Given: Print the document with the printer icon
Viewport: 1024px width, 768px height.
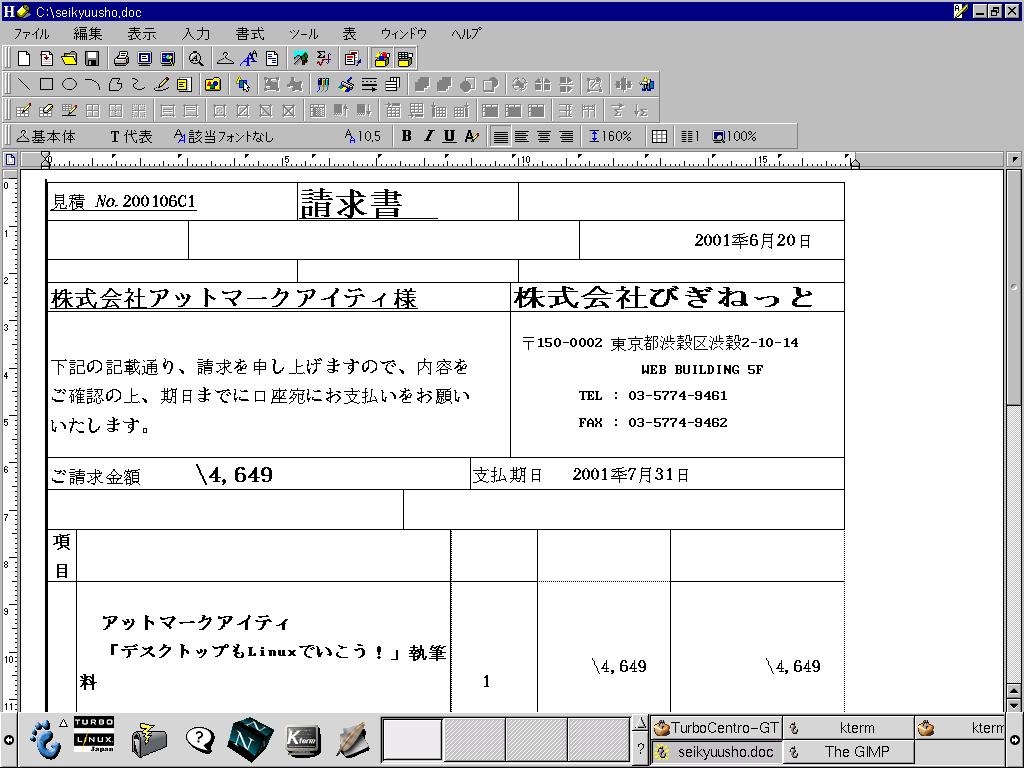Looking at the screenshot, I should point(121,59).
